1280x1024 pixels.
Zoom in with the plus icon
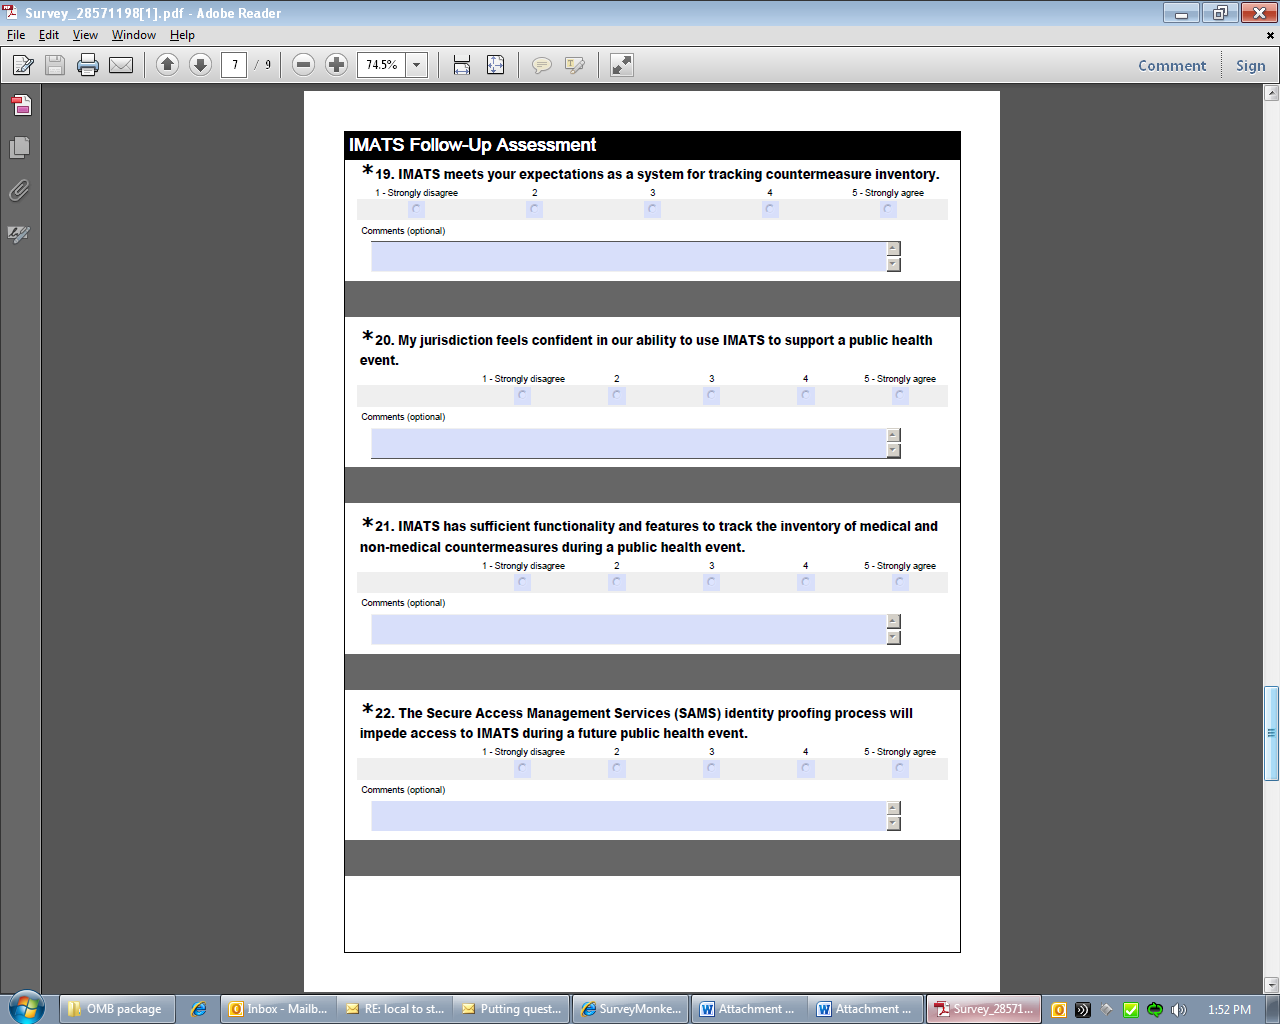tap(337, 65)
